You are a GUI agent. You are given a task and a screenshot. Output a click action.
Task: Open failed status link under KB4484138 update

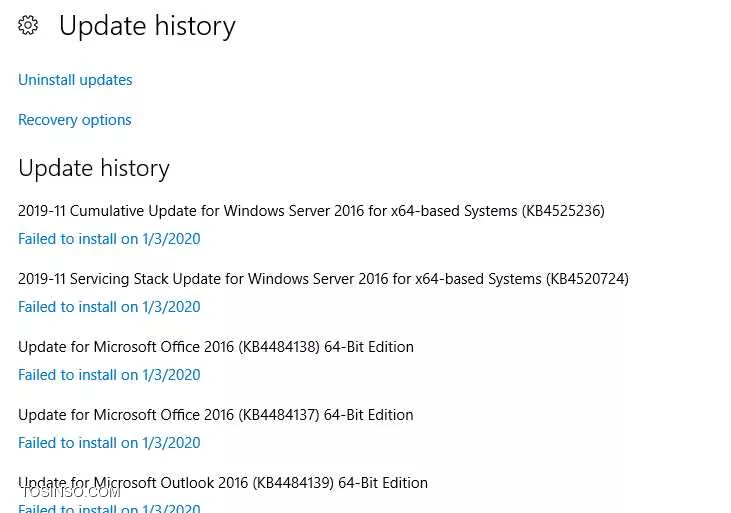(x=109, y=375)
